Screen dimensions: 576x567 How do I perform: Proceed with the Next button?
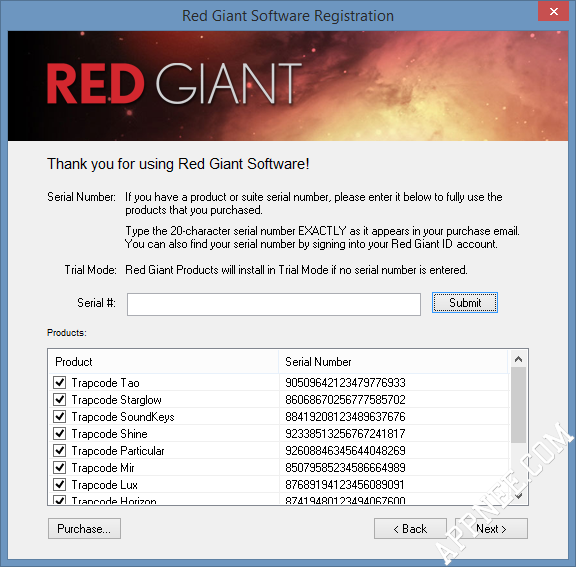491,528
